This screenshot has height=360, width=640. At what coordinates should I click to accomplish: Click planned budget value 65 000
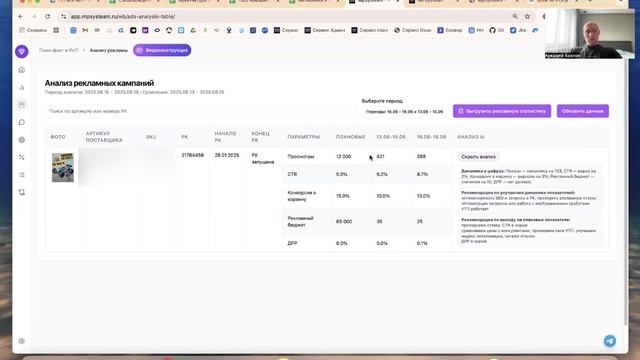tap(344, 222)
